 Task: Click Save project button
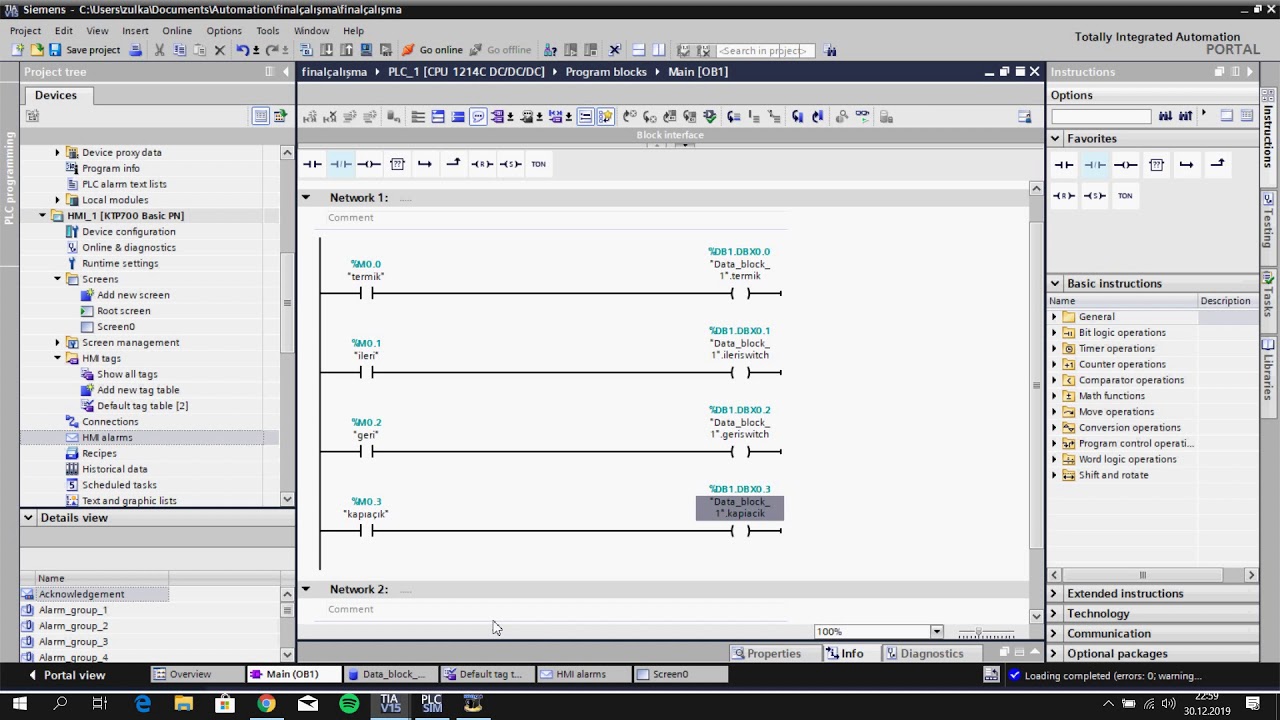coord(84,50)
